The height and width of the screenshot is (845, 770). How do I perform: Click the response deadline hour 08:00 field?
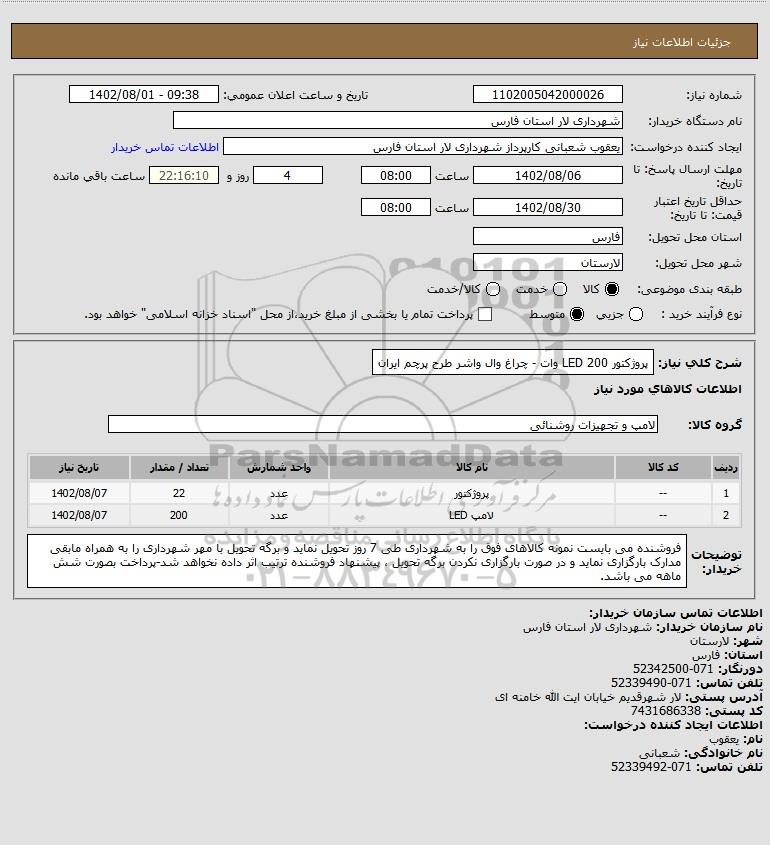[396, 175]
